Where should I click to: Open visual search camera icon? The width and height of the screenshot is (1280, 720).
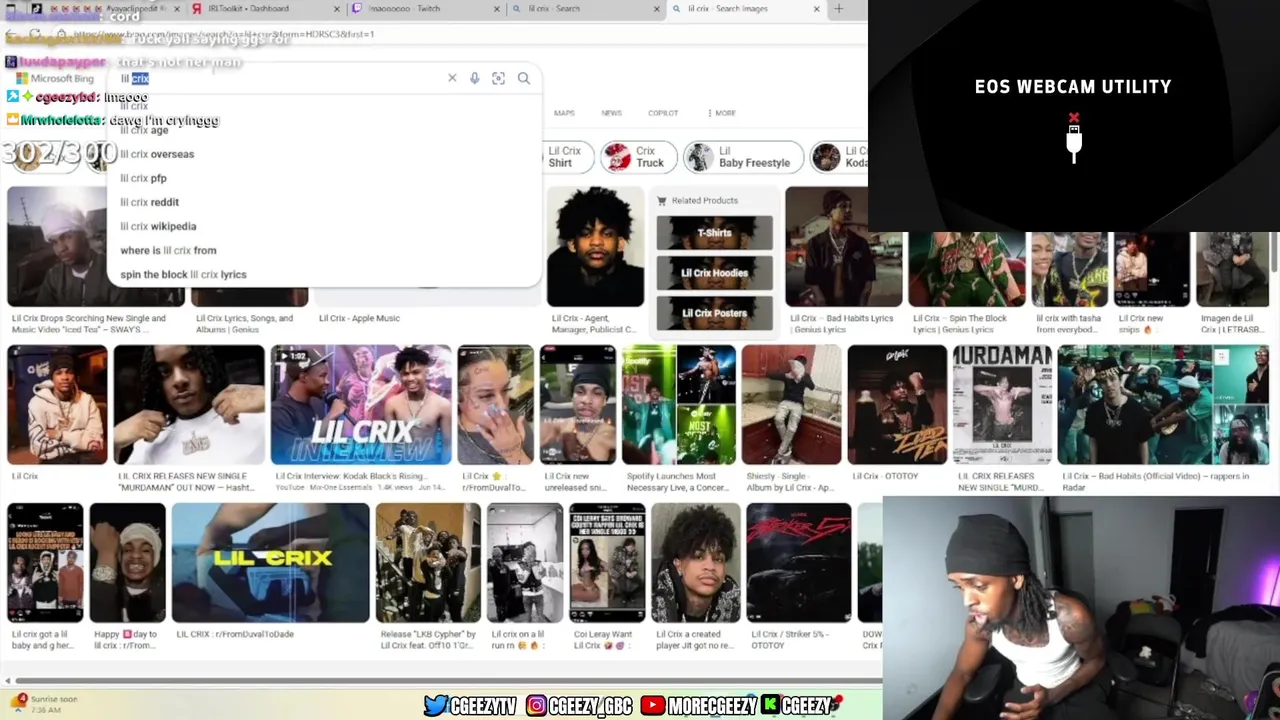tap(498, 78)
